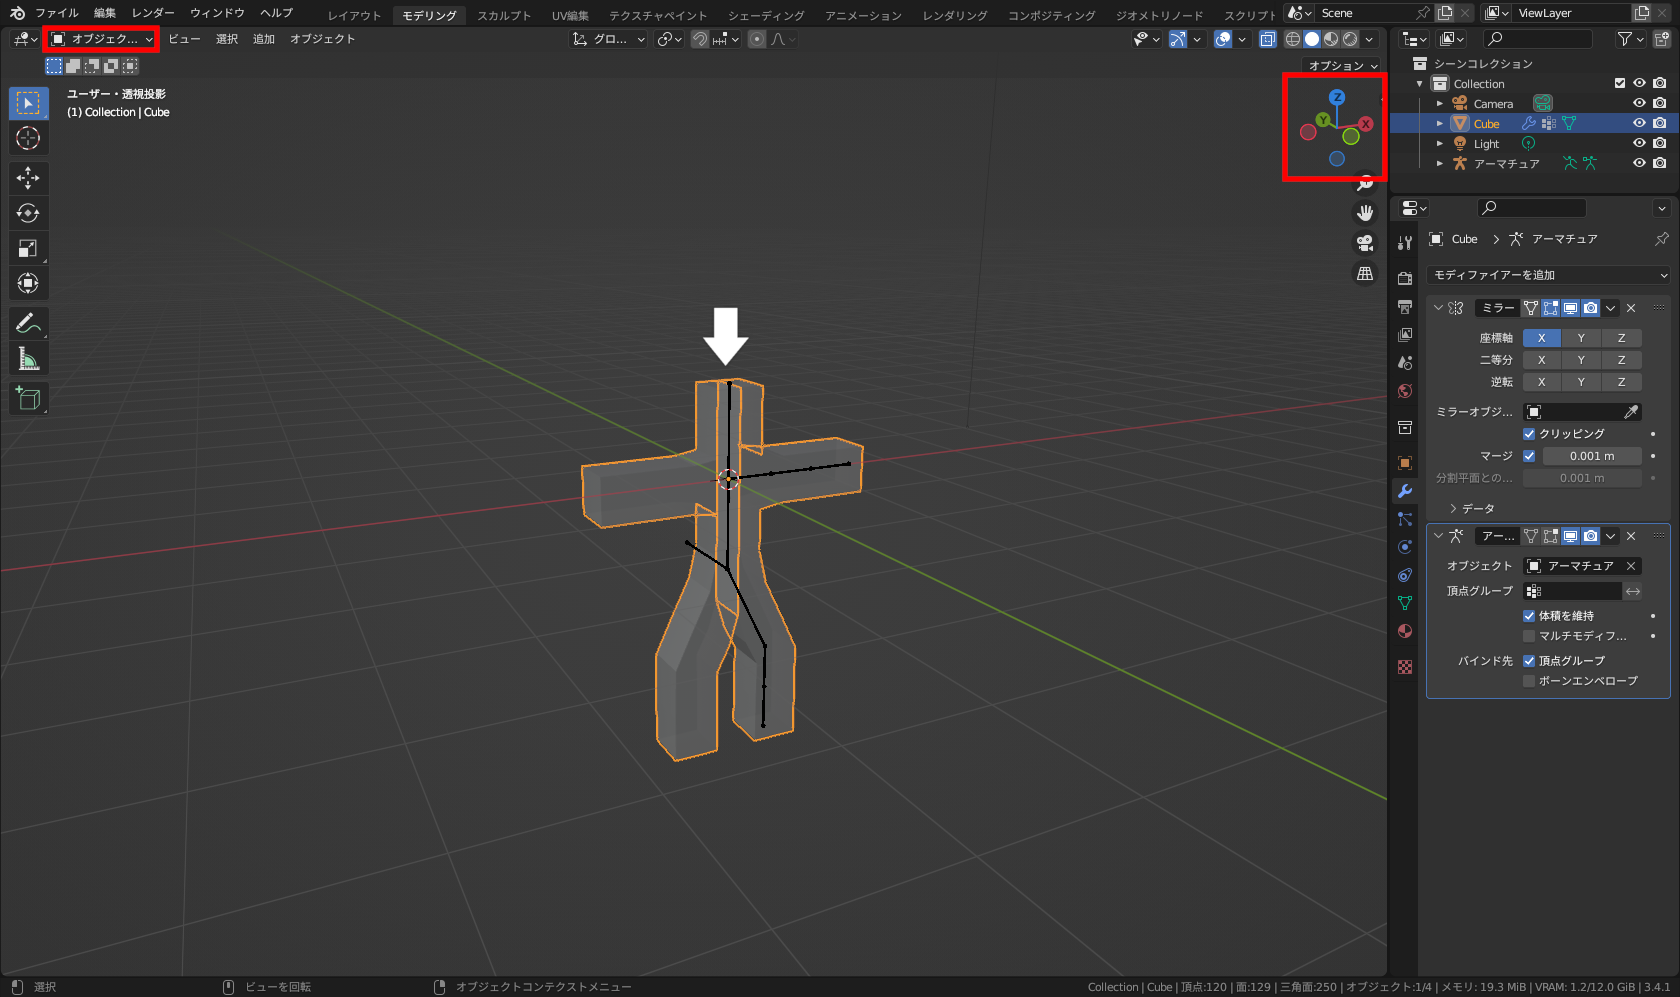Enable the Y axis in 座標軸 row
Image resolution: width=1680 pixels, height=997 pixels.
click(x=1581, y=338)
